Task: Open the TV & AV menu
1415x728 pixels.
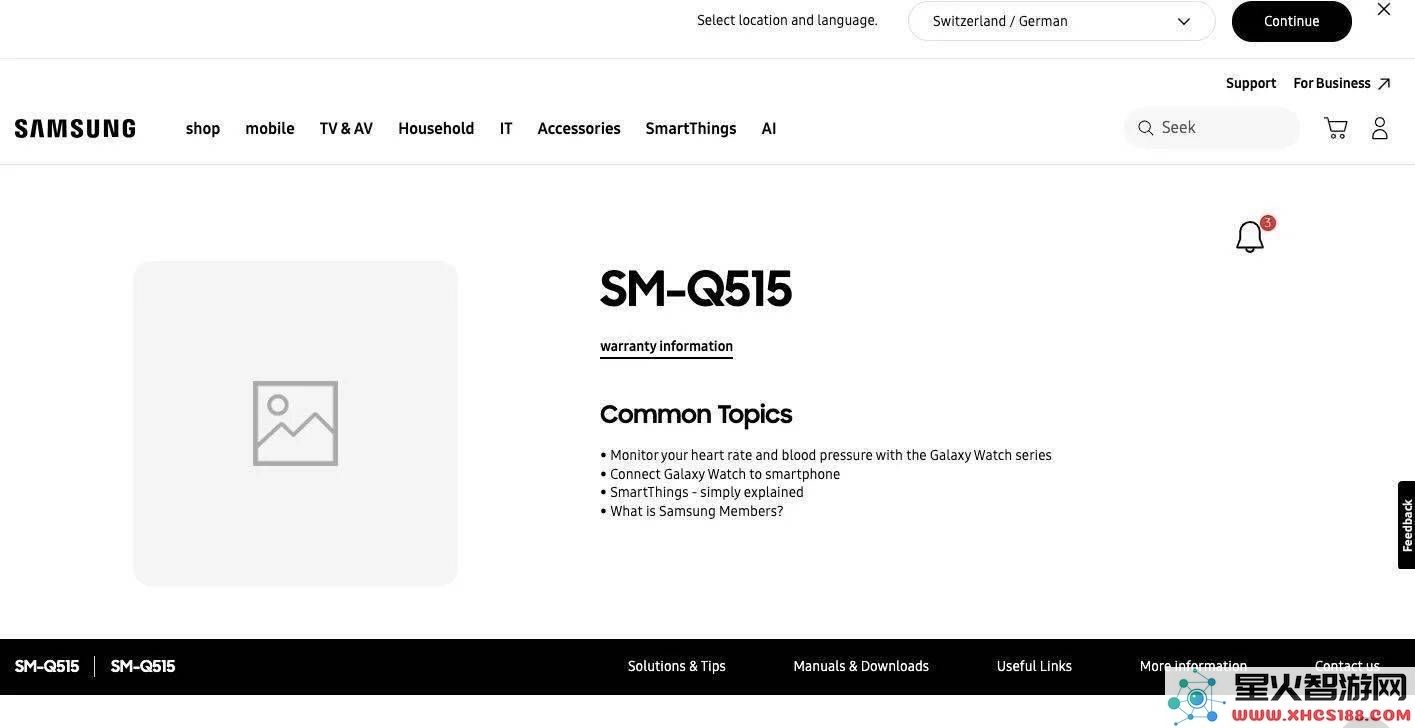Action: coord(346,128)
